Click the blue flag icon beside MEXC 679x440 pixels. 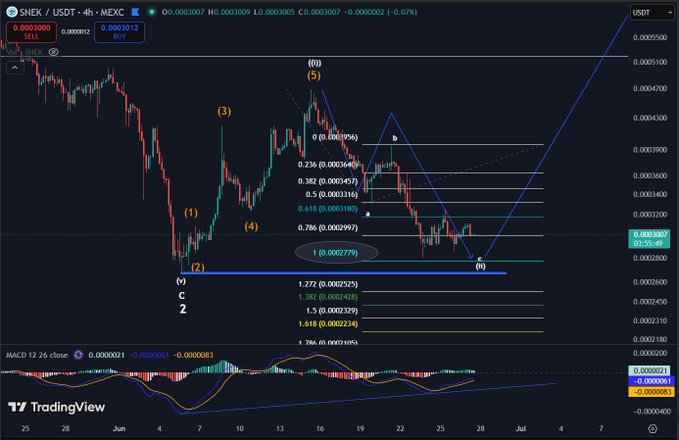136,12
